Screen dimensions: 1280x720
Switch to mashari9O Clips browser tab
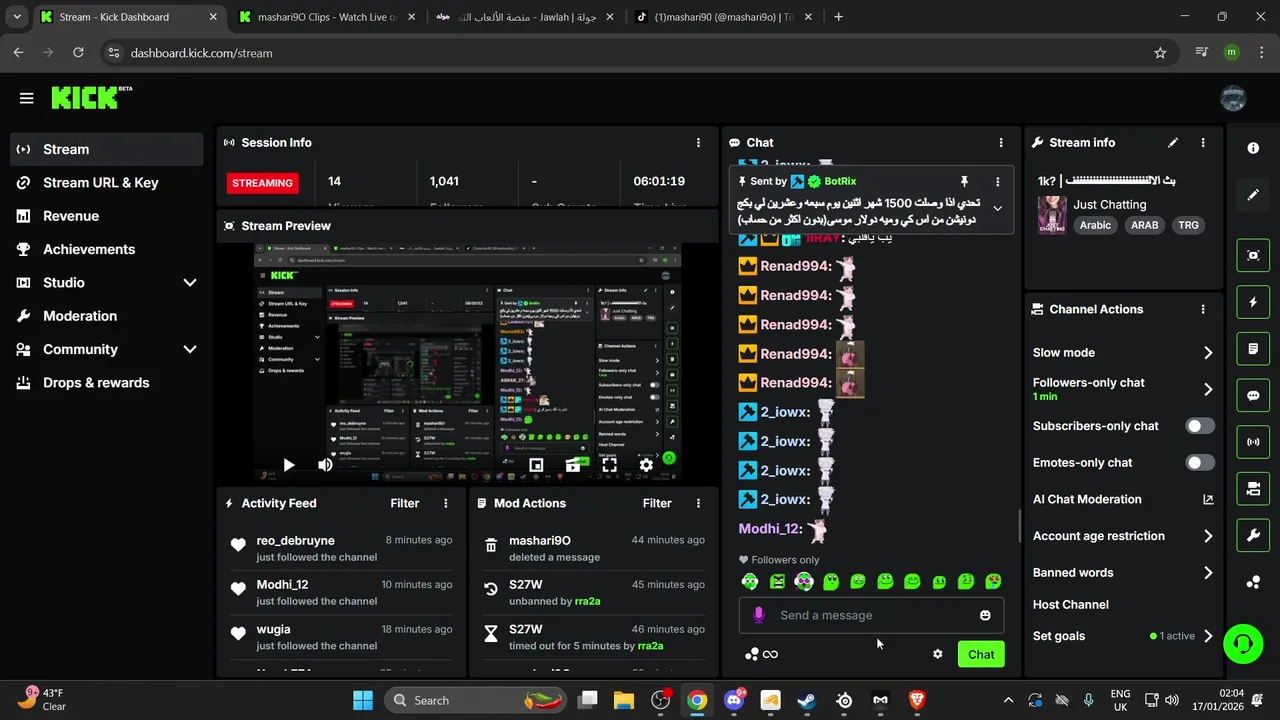click(x=327, y=17)
